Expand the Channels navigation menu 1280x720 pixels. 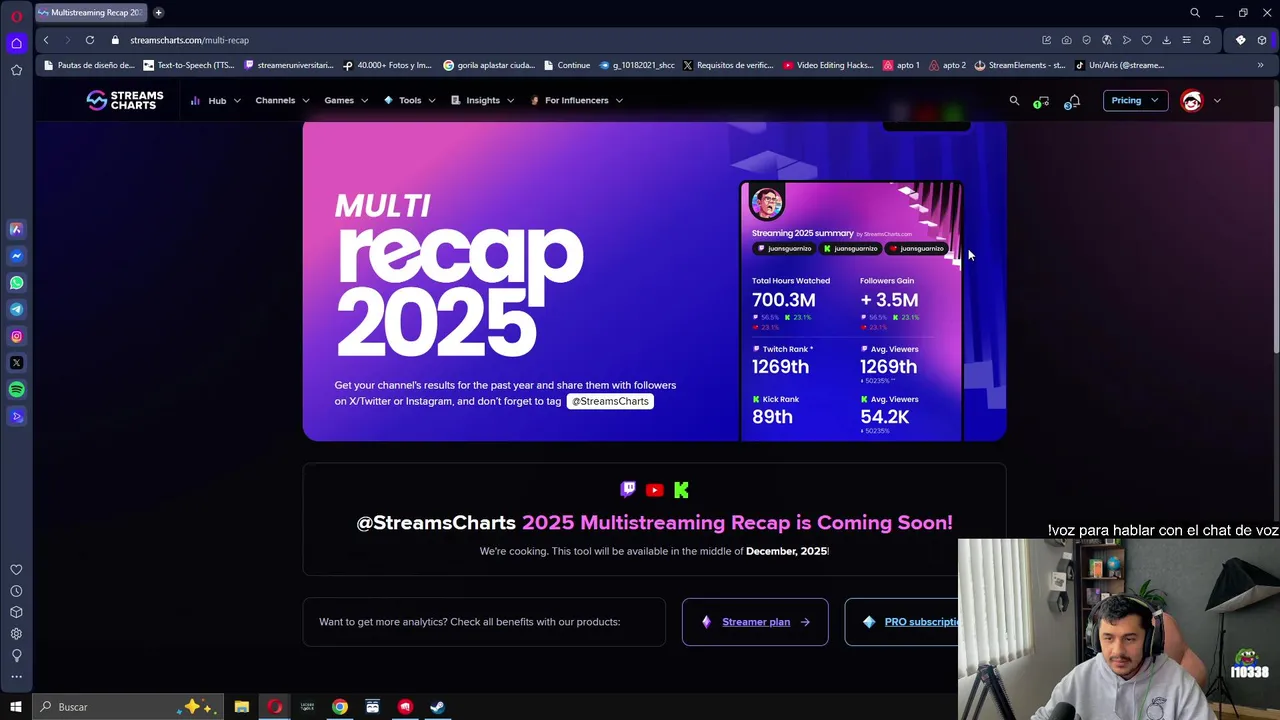(282, 100)
